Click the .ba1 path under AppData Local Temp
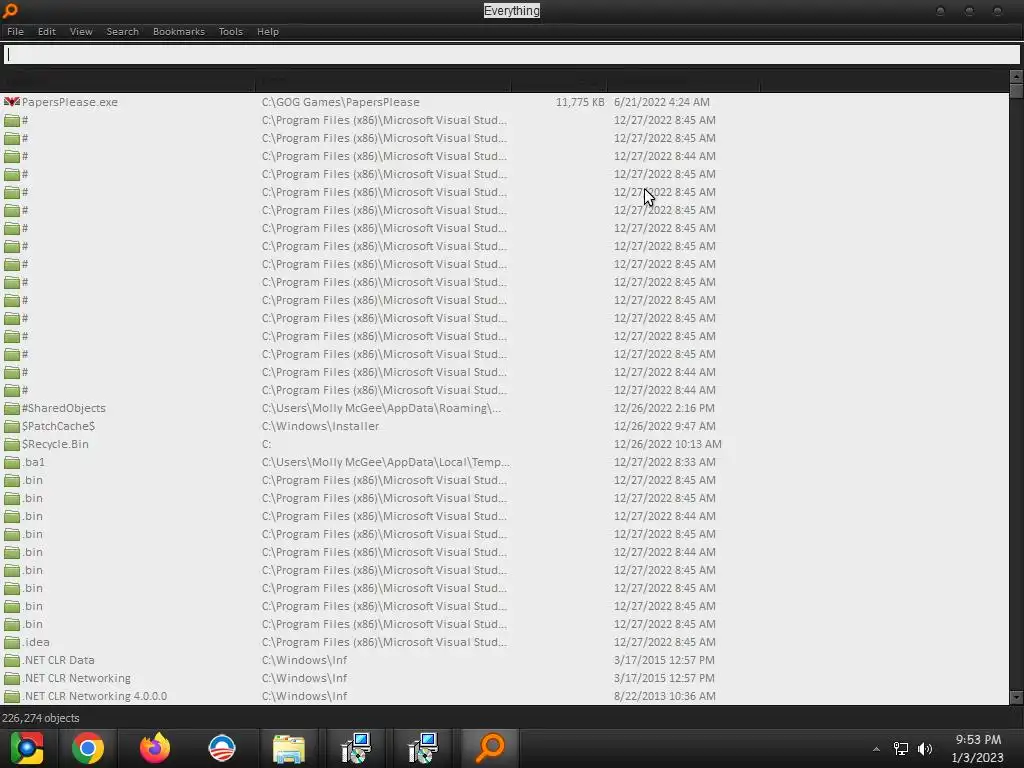The height and width of the screenshot is (768, 1024). (x=386, y=462)
